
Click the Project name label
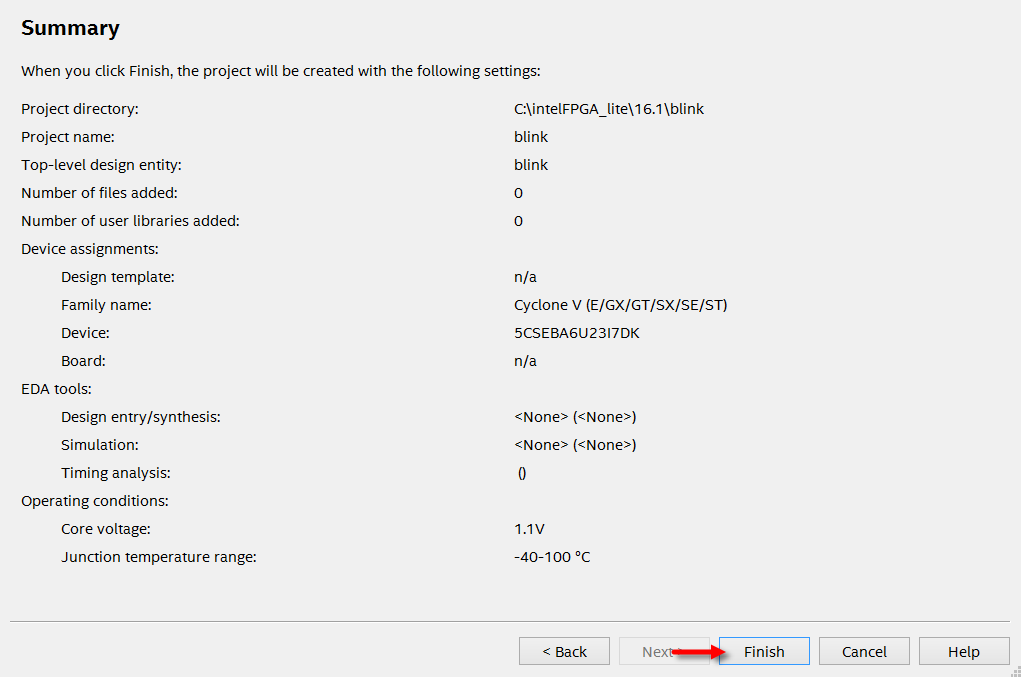68,136
